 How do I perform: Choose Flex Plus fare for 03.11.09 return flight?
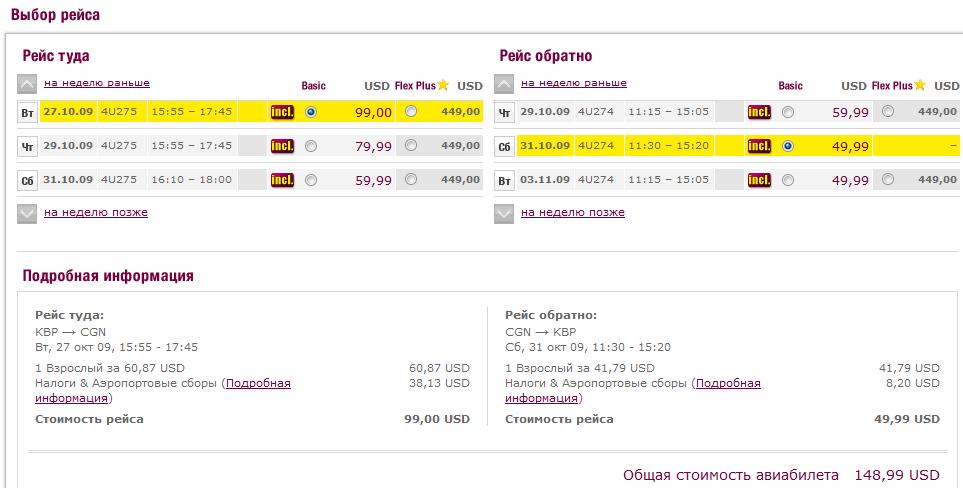(888, 181)
